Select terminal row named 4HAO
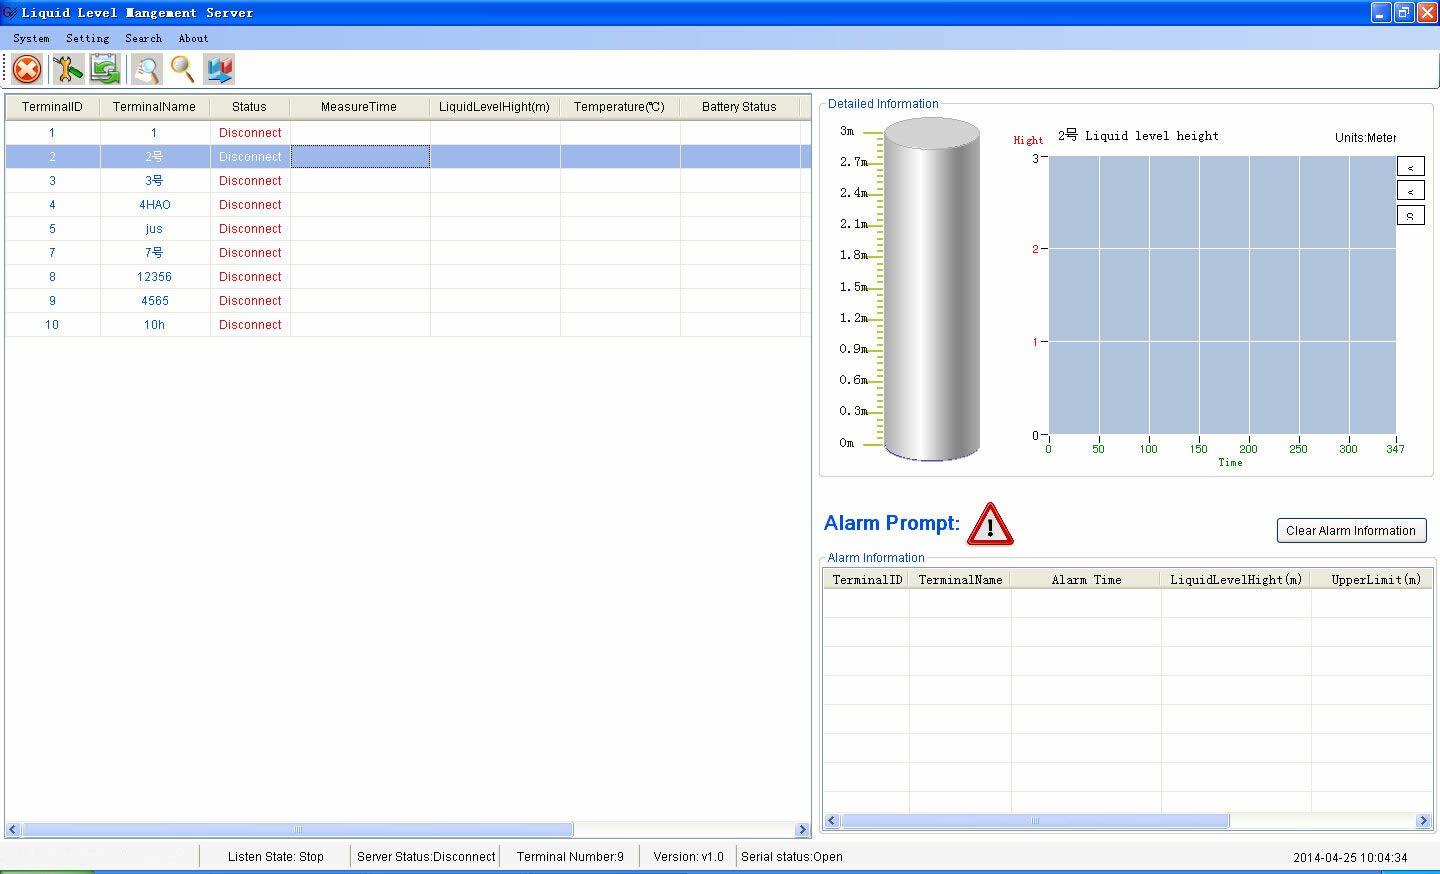The image size is (1440, 874). pos(154,205)
